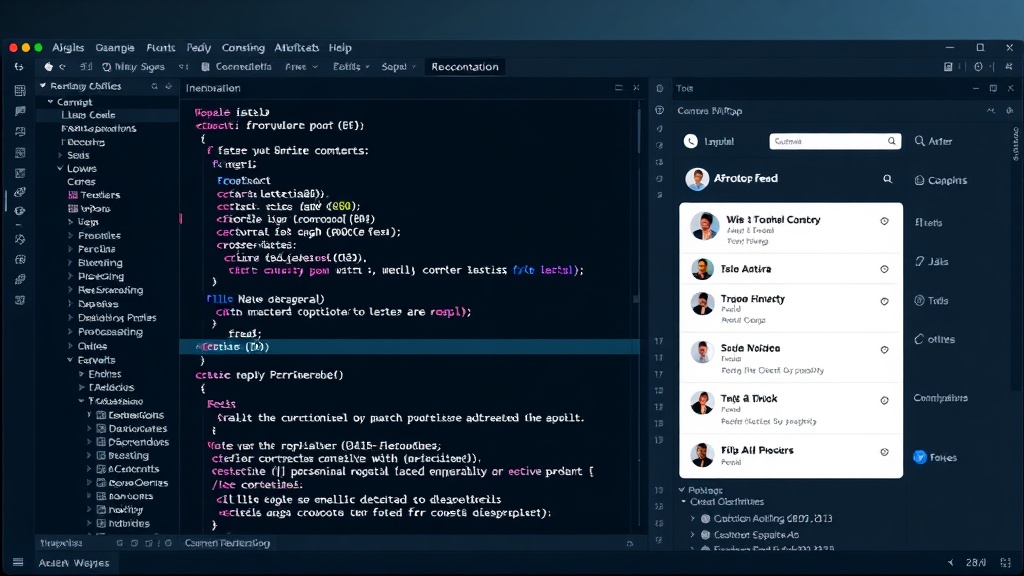1024x576 pixels.
Task: Expand the Blooming tree node
Action: pos(71,263)
